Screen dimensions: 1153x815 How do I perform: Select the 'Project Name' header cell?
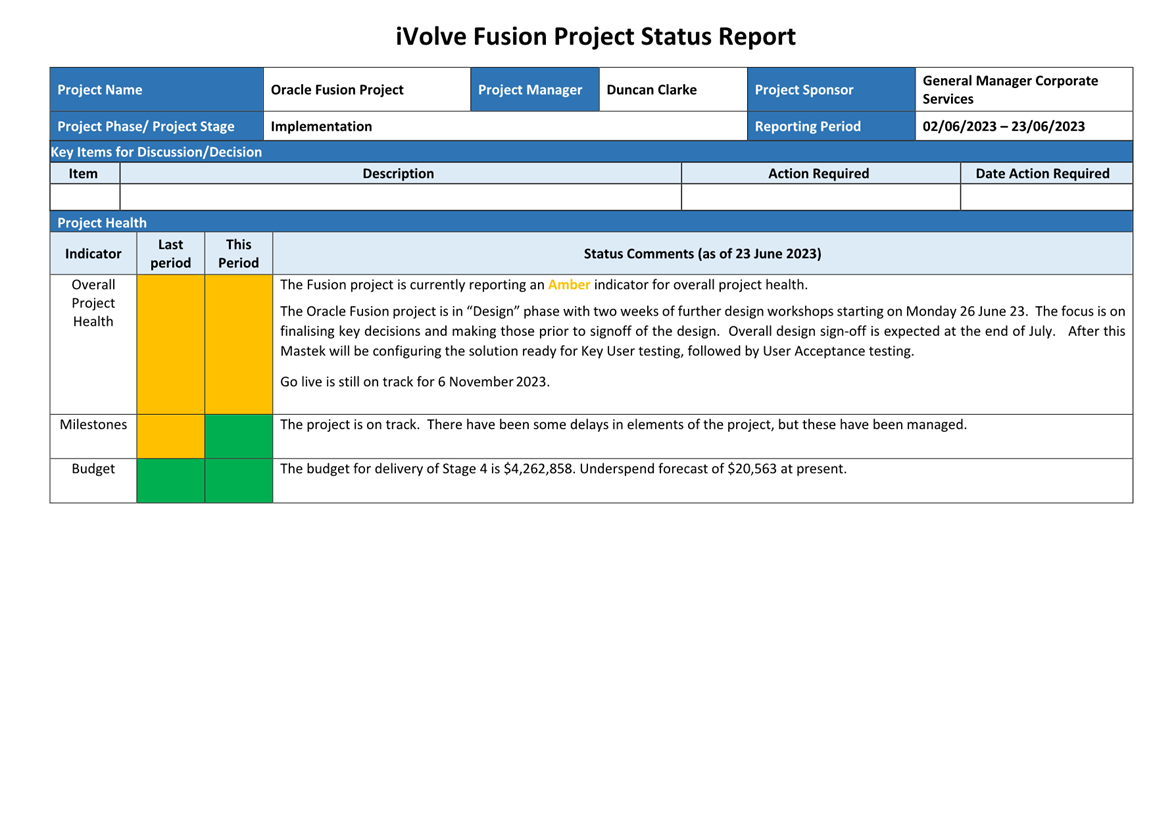[x=157, y=90]
